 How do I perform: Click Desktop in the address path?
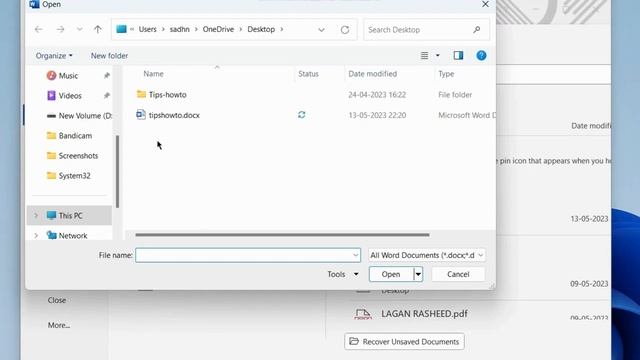pos(261,29)
